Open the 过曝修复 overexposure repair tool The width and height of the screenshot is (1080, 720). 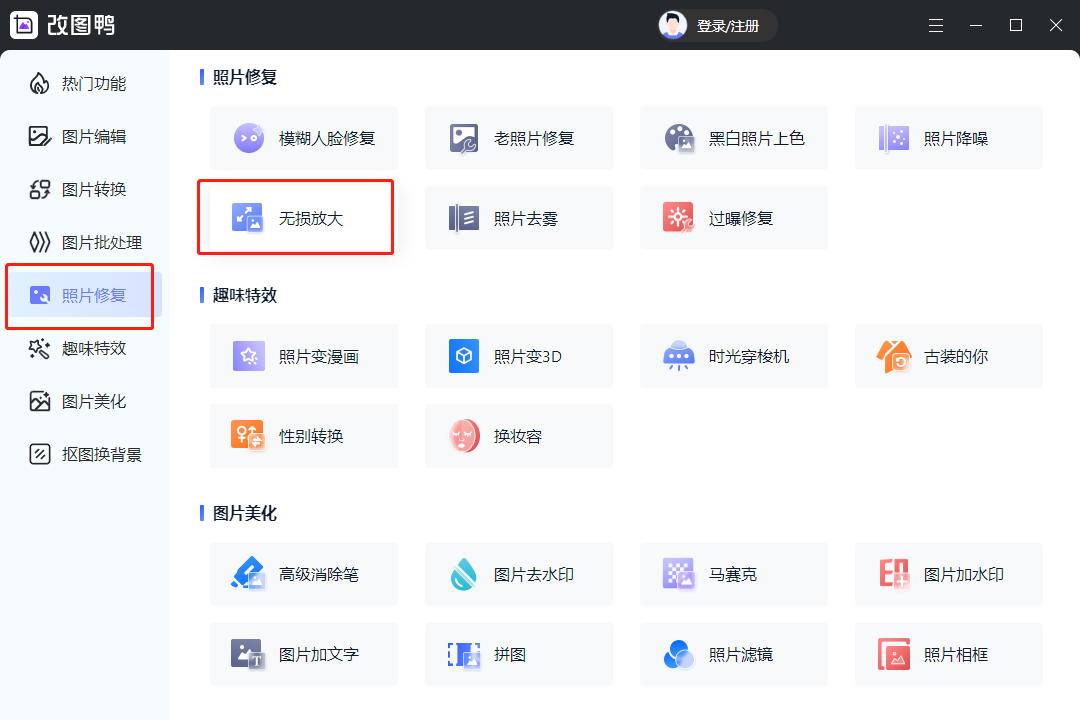coord(733,218)
